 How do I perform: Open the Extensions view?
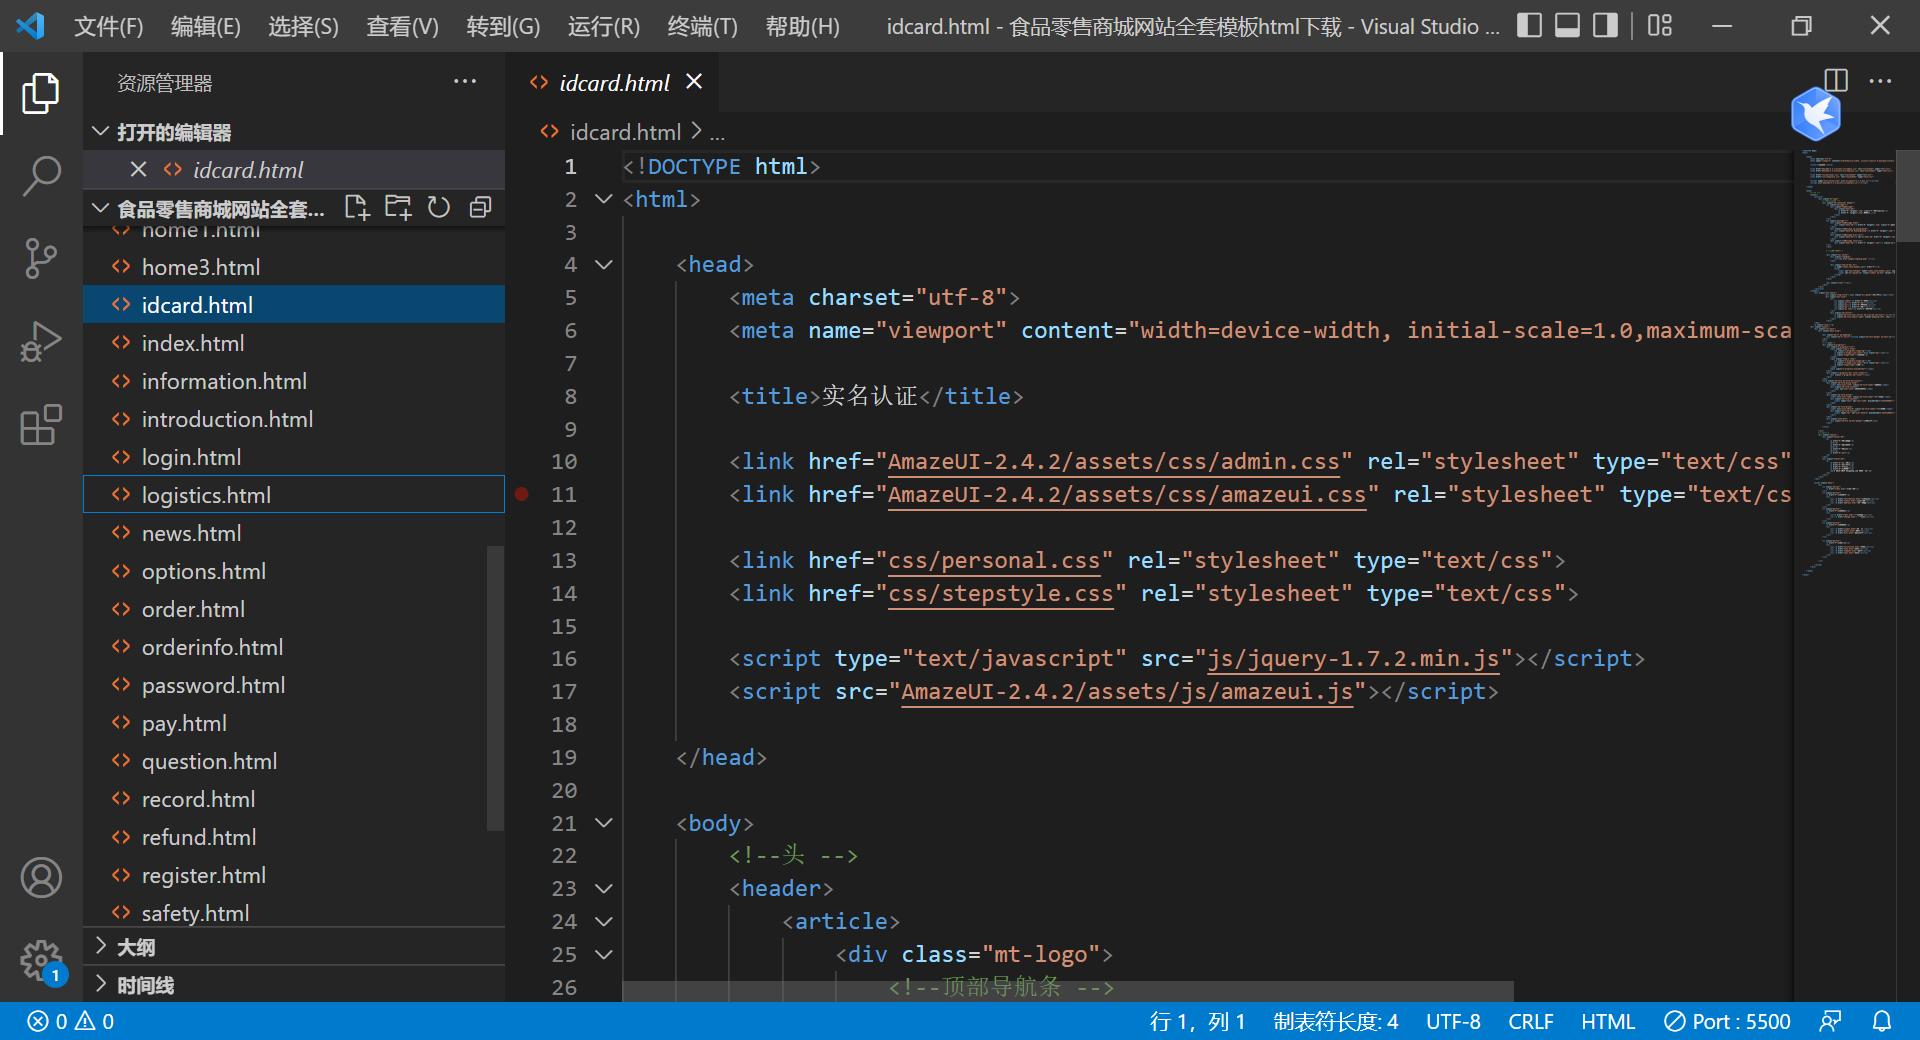tap(41, 424)
